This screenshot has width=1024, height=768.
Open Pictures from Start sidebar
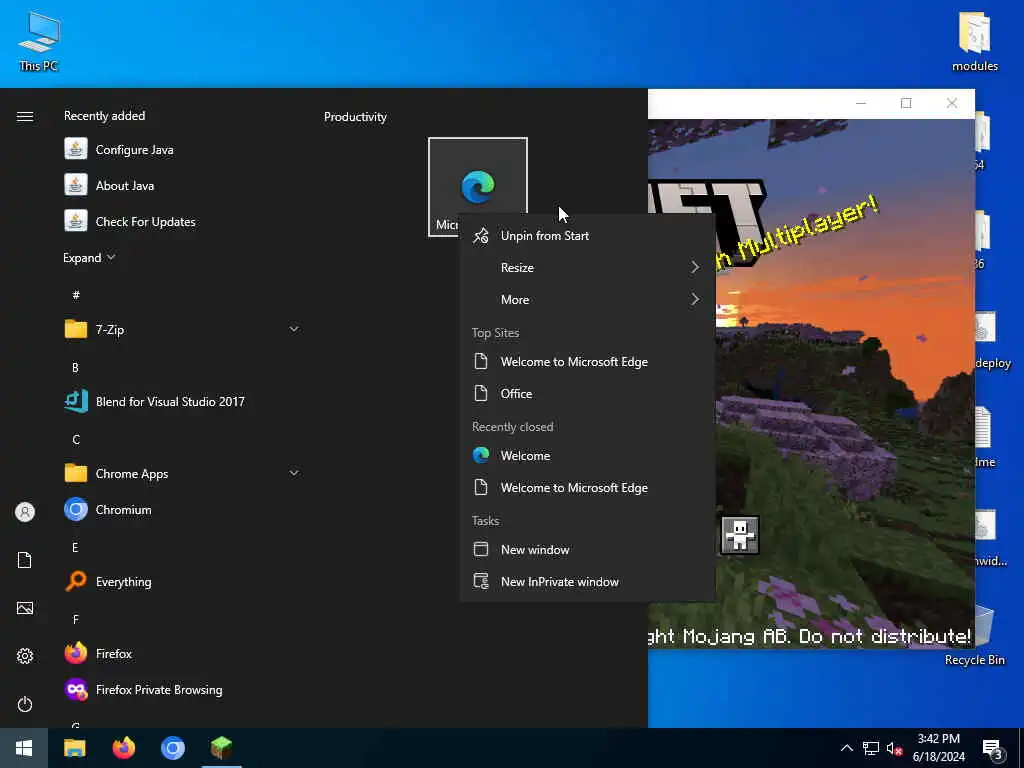click(25, 608)
